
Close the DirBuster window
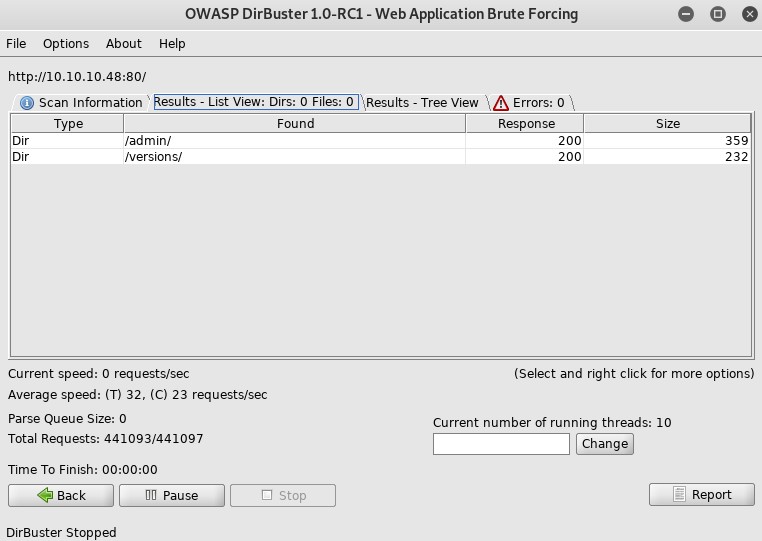coord(749,14)
